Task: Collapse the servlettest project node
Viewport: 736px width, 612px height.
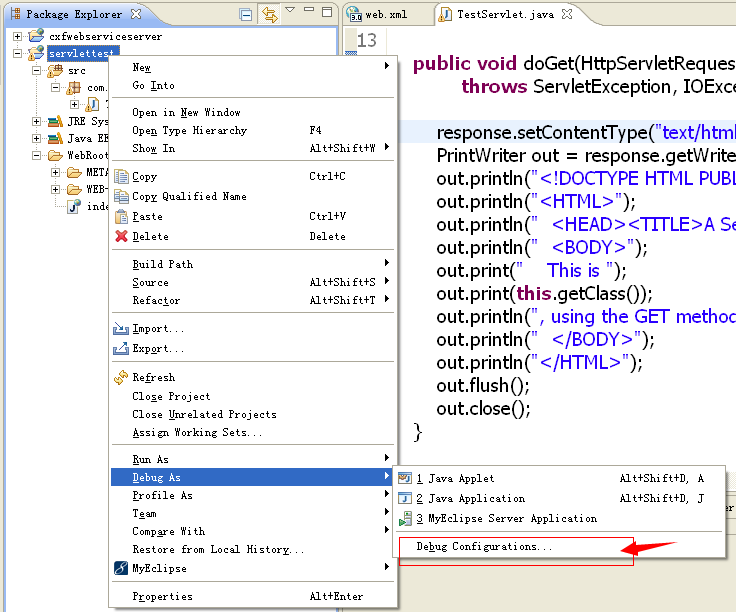Action: tap(18, 53)
